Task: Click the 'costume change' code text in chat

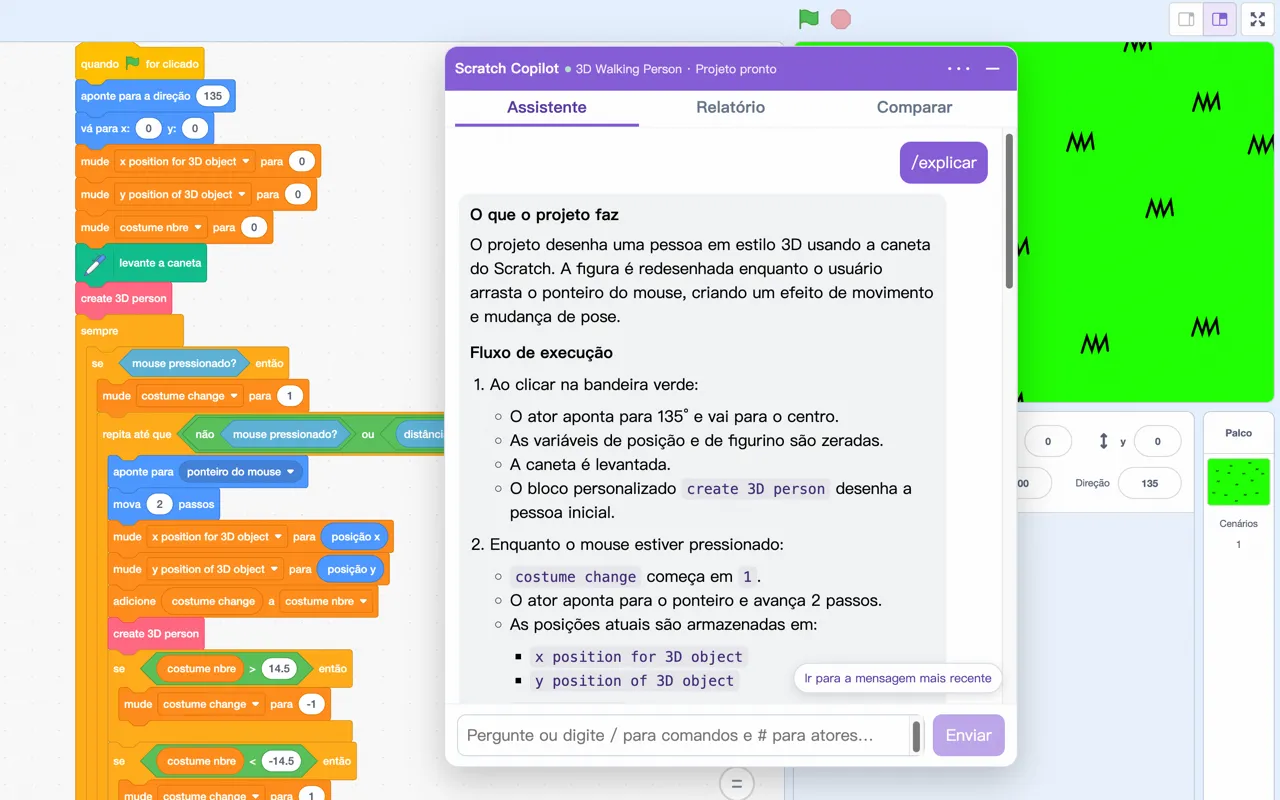Action: [575, 577]
